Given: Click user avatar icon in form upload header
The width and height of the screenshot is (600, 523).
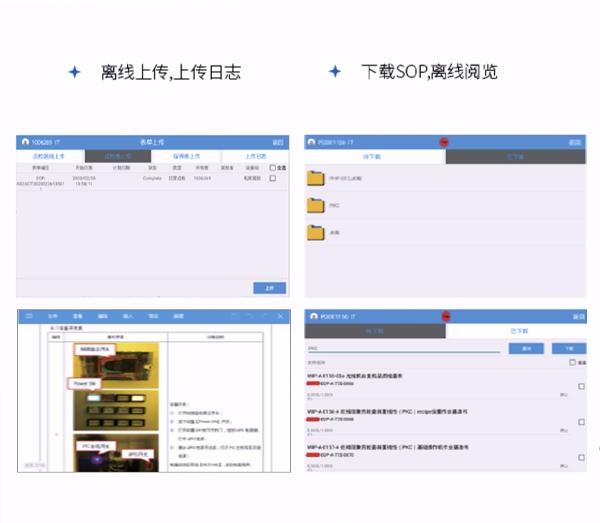Looking at the screenshot, I should click(25, 142).
